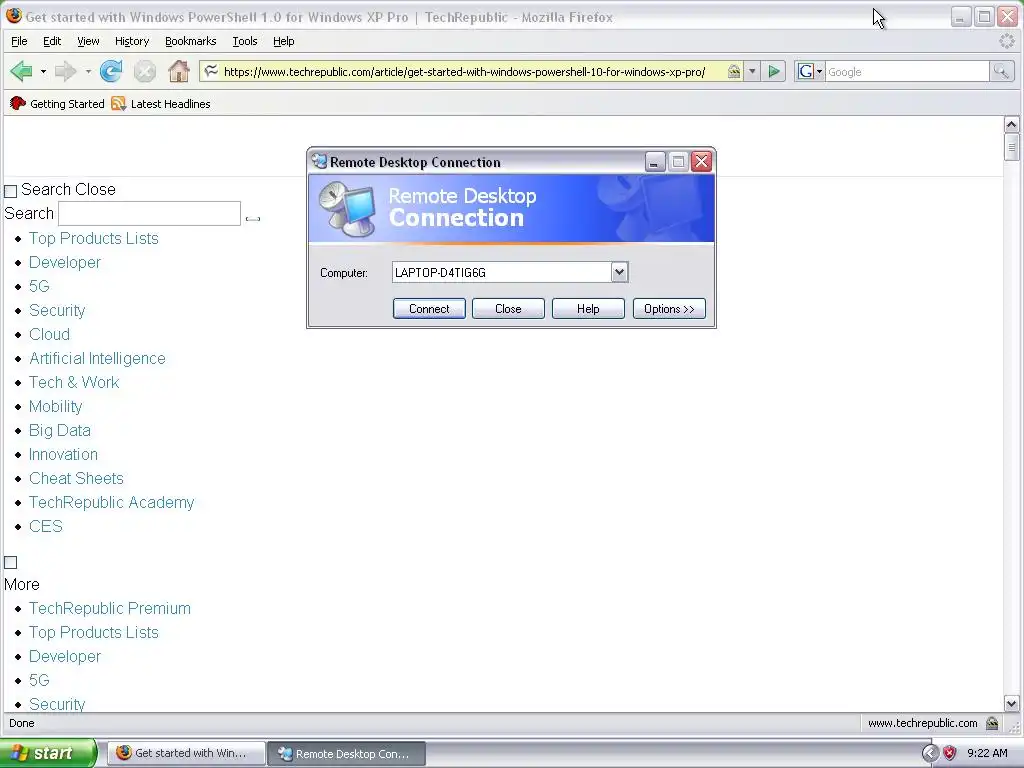Image resolution: width=1024 pixels, height=768 pixels.
Task: Open the TechRepublic Premium link
Action: (110, 608)
